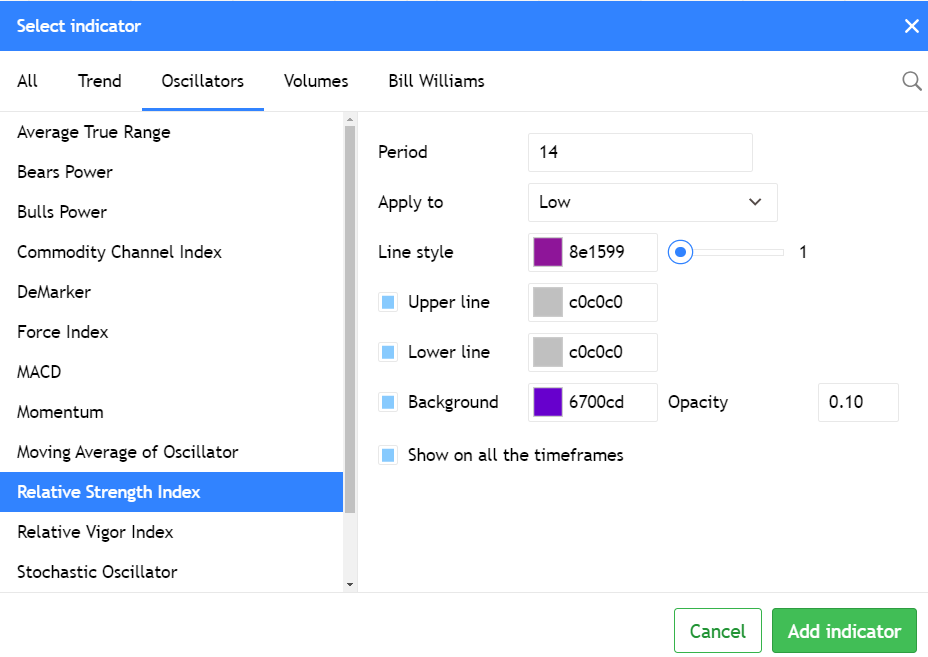
Task: Close the Select indicator dialog
Action: point(911,26)
